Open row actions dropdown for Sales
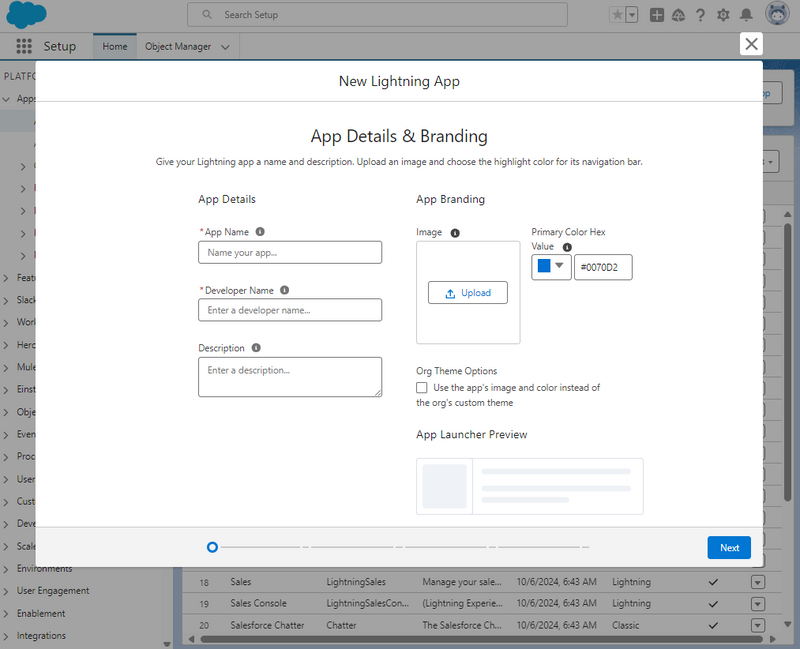800x649 pixels. pyautogui.click(x=758, y=582)
